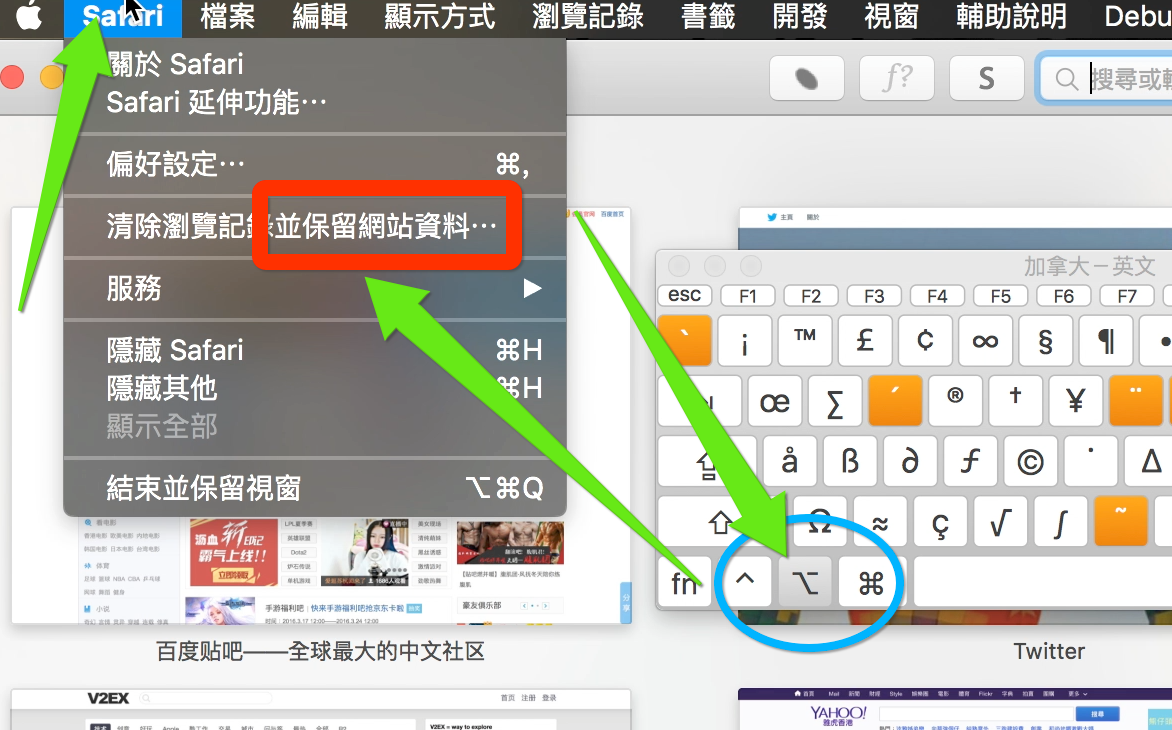The width and height of the screenshot is (1172, 730).
Task: Select 隱藏其他 menu entry
Action: pos(315,389)
